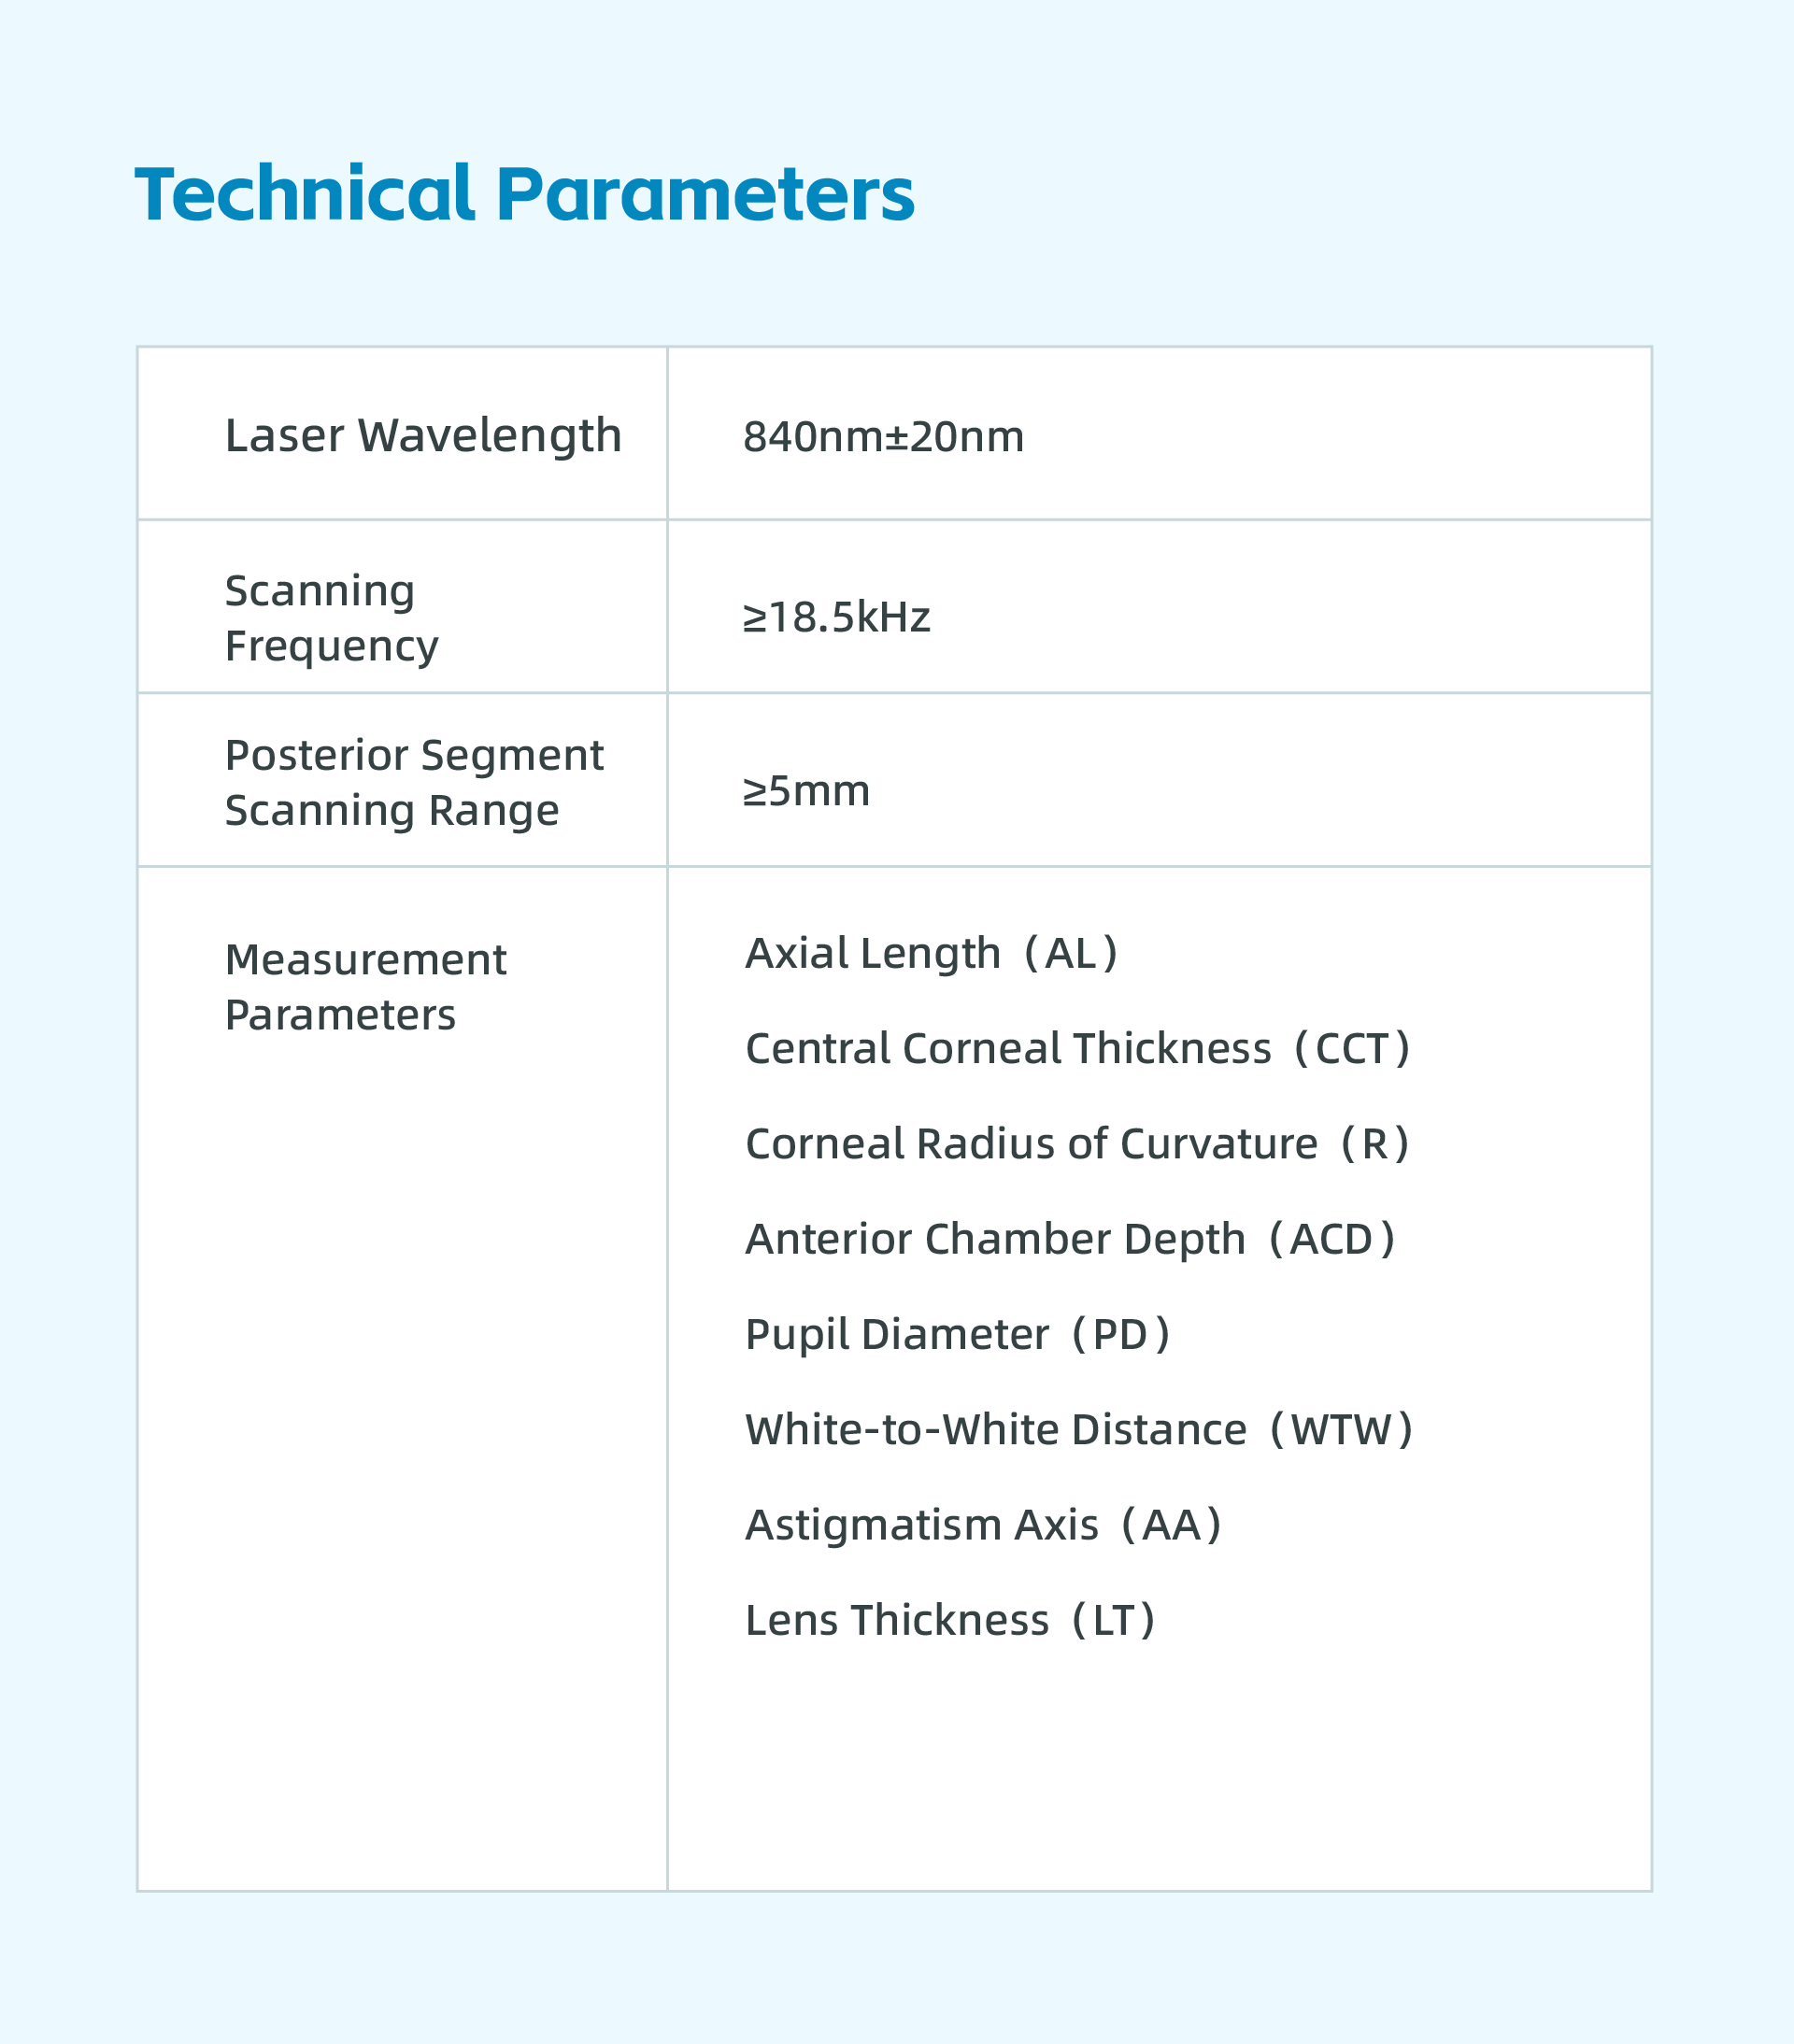The image size is (1794, 2044).
Task: Click the Scanning Frequency label
Action: point(331,618)
